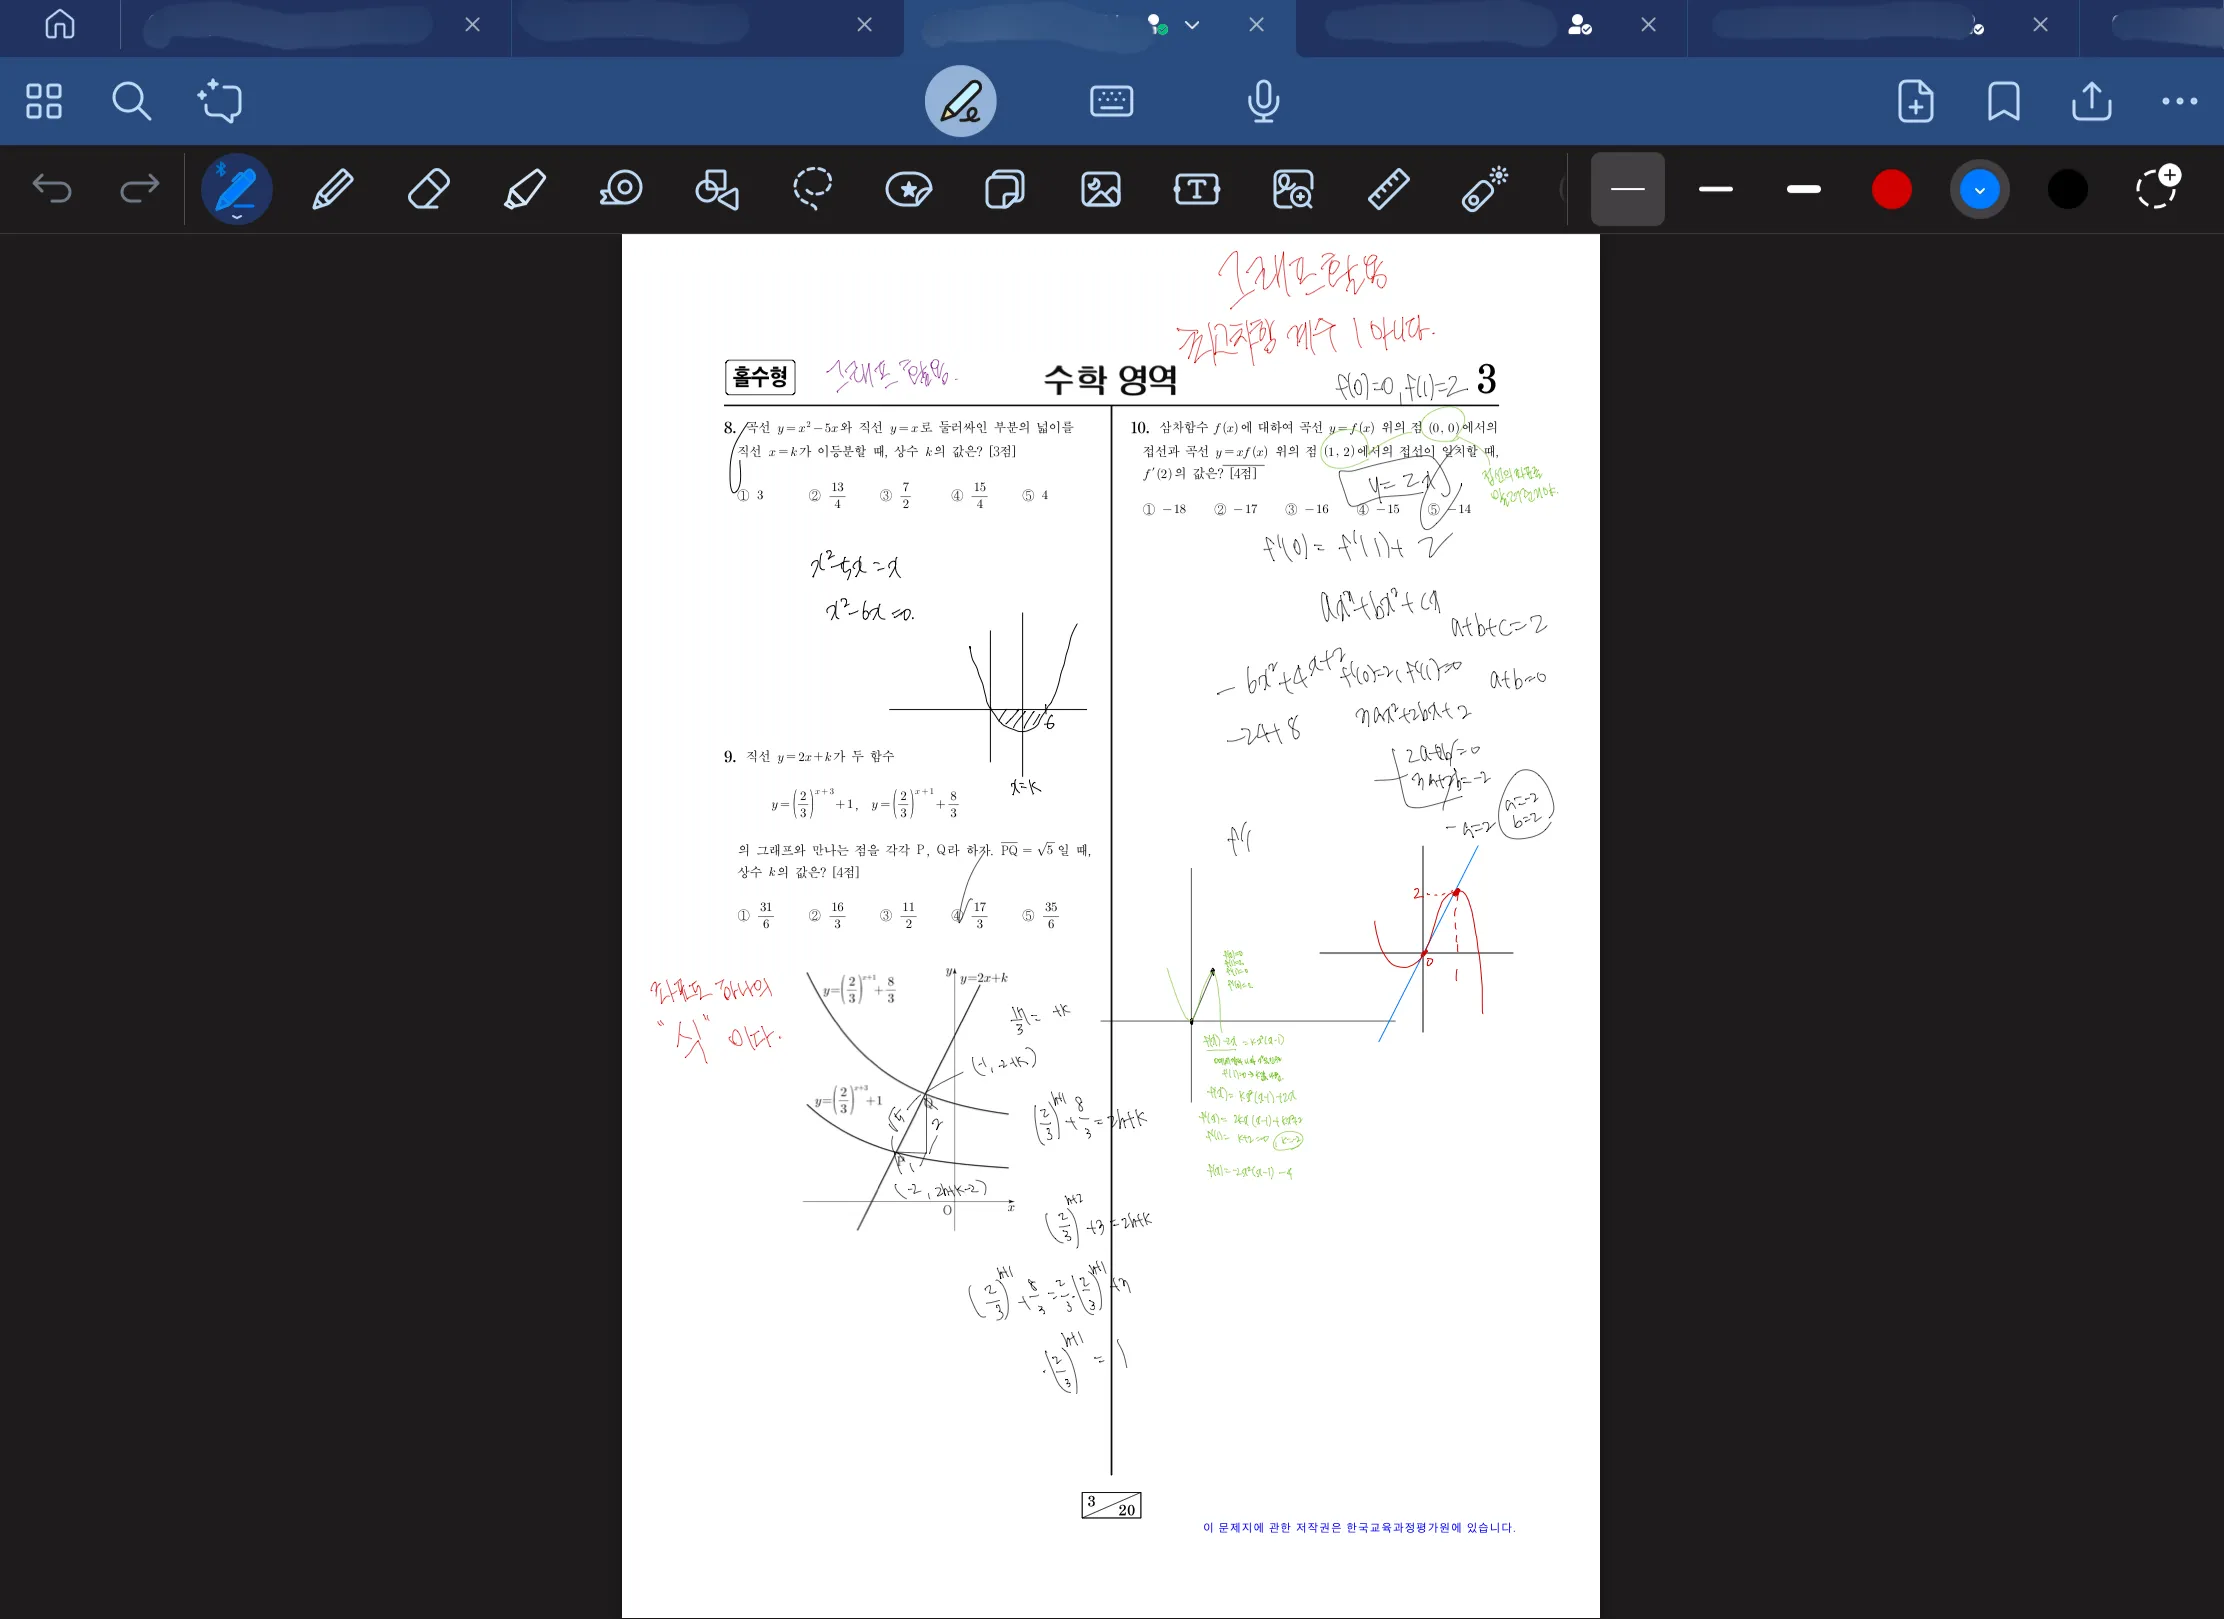Select the tape tool
The height and width of the screenshot is (1619, 2224).
(621, 189)
